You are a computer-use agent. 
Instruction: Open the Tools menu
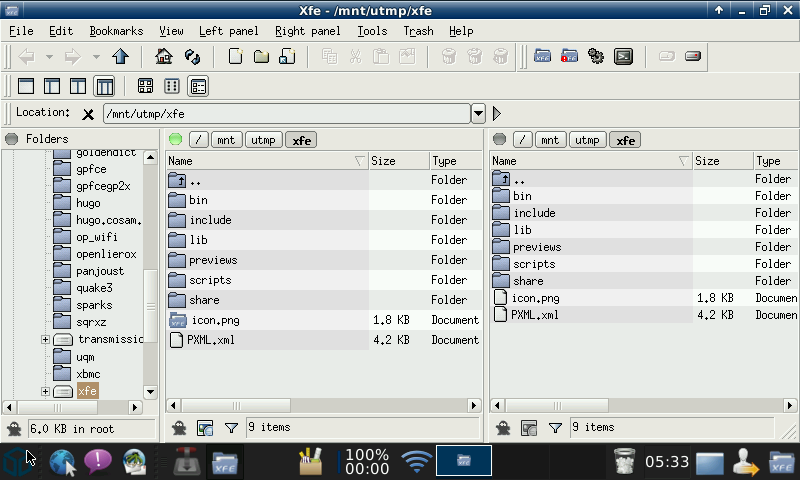point(372,31)
